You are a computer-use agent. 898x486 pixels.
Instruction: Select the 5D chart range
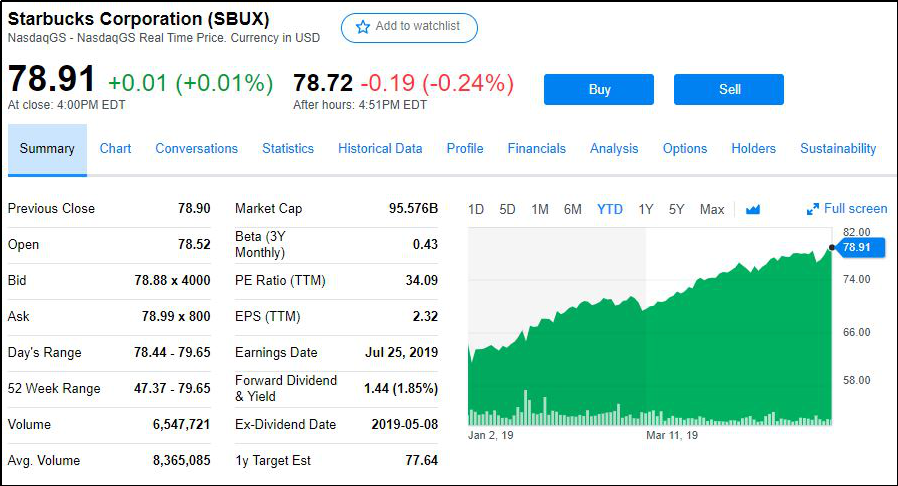507,209
